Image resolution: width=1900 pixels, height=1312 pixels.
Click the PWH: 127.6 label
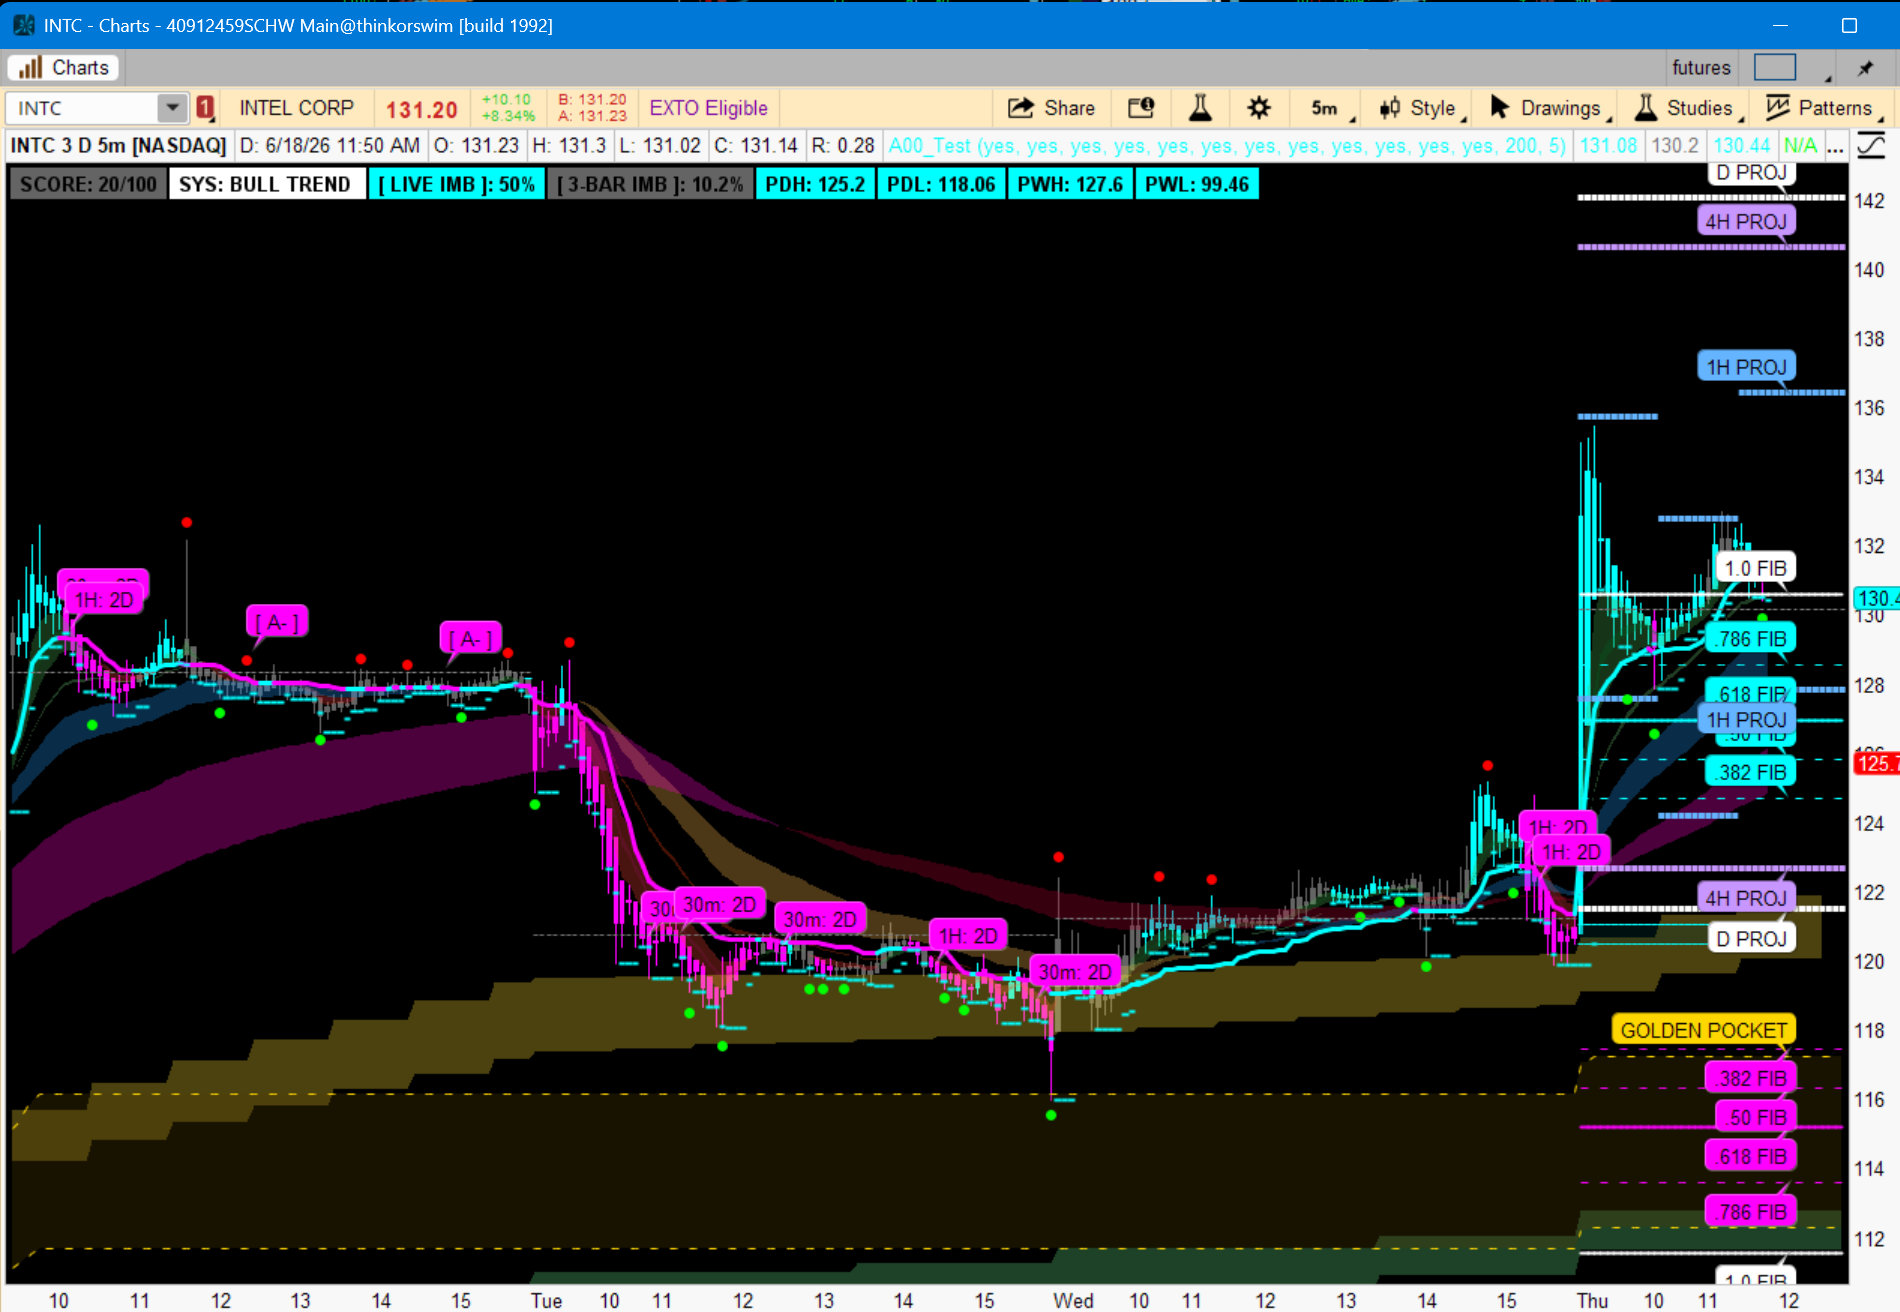pos(1070,184)
